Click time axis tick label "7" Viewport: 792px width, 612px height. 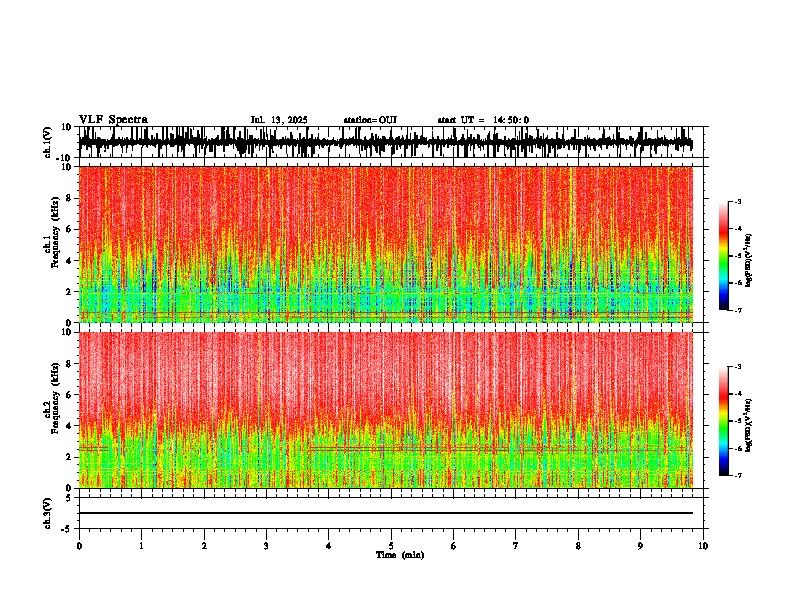pyautogui.click(x=516, y=546)
